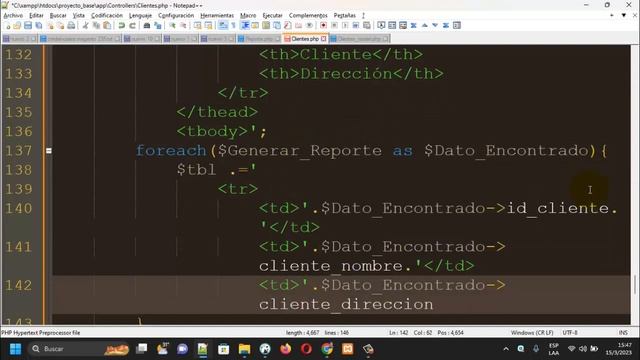Collapse the foreach block fold marker on line 137

(49, 151)
